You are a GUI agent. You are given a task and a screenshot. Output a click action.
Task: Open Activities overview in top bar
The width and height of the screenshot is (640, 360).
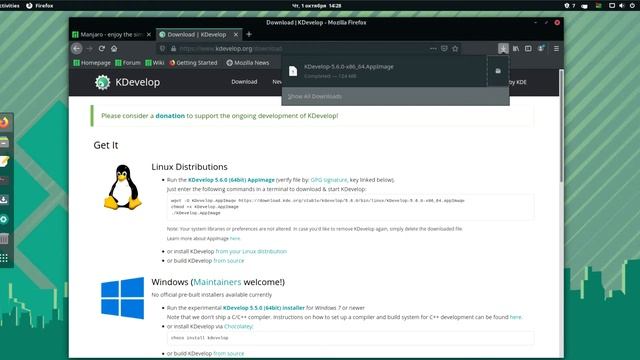click(9, 5)
